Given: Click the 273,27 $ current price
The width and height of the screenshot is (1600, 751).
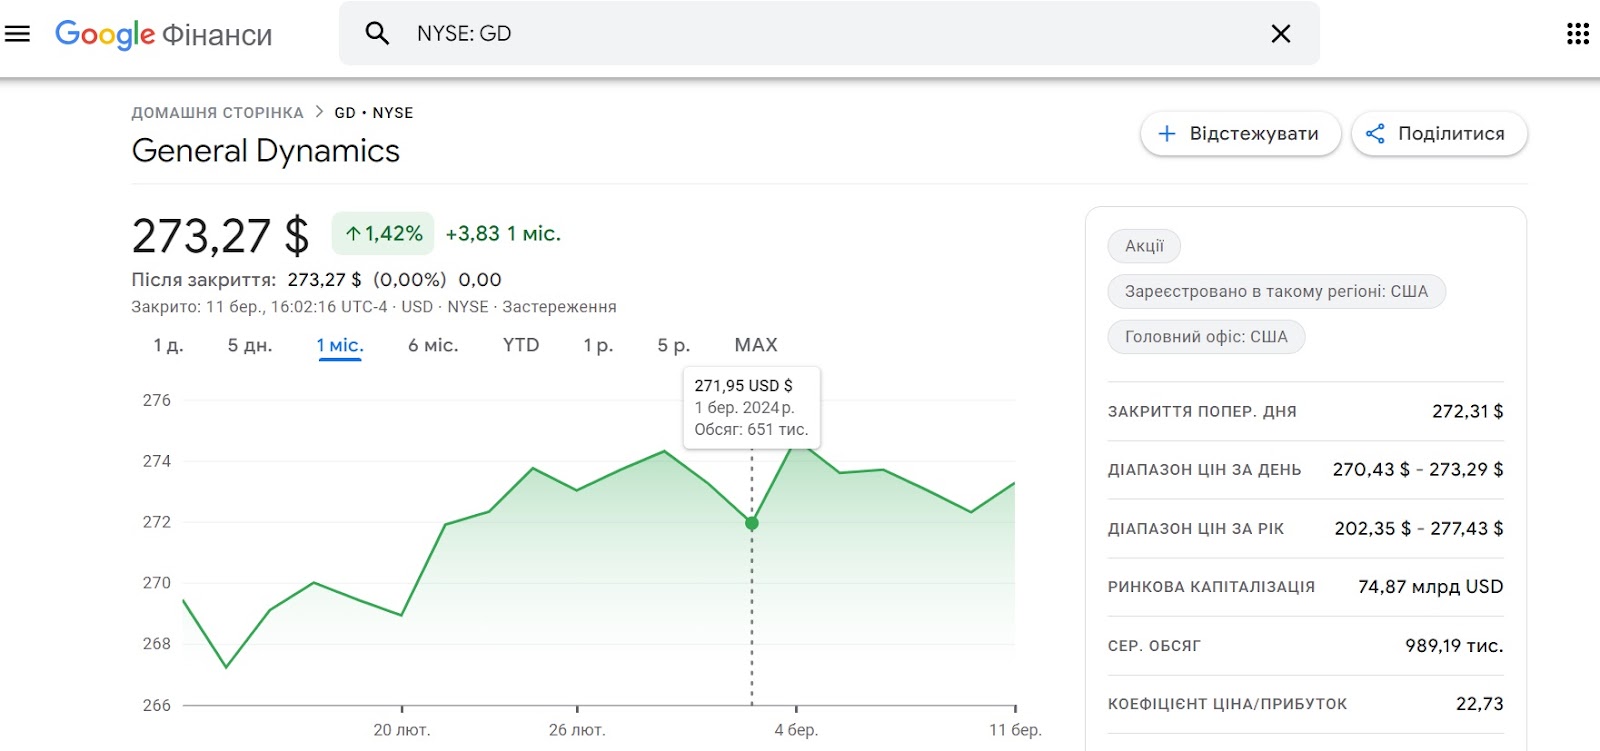Looking at the screenshot, I should [220, 236].
